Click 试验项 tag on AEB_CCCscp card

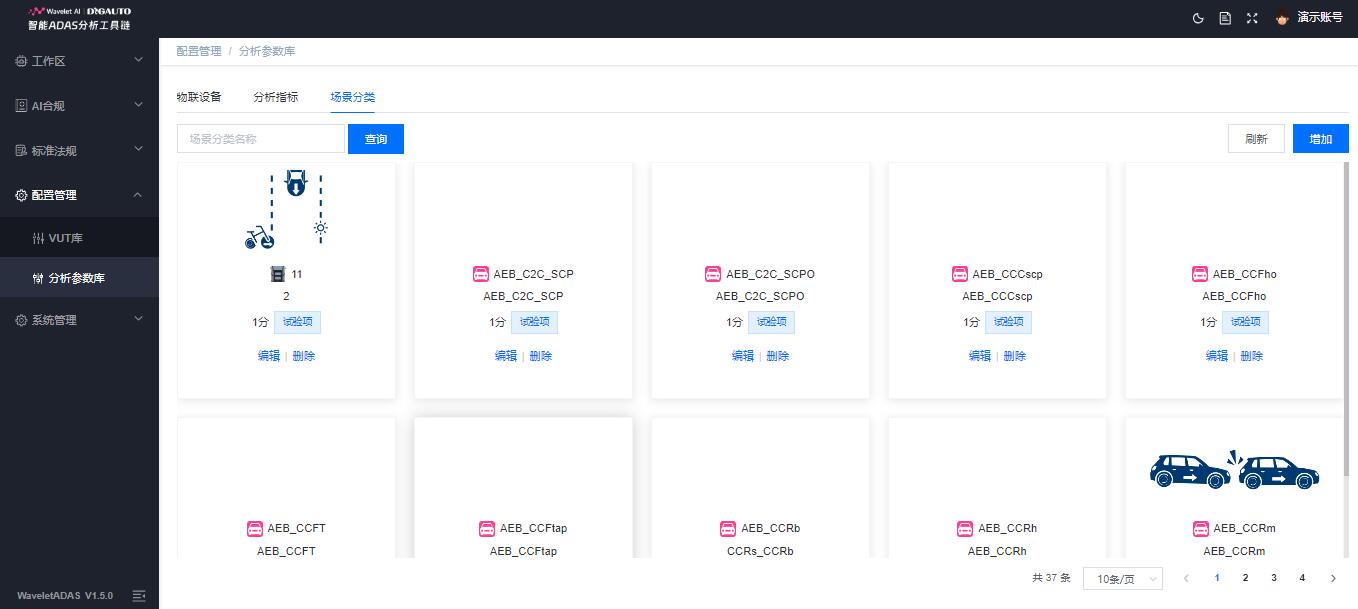click(x=1008, y=322)
